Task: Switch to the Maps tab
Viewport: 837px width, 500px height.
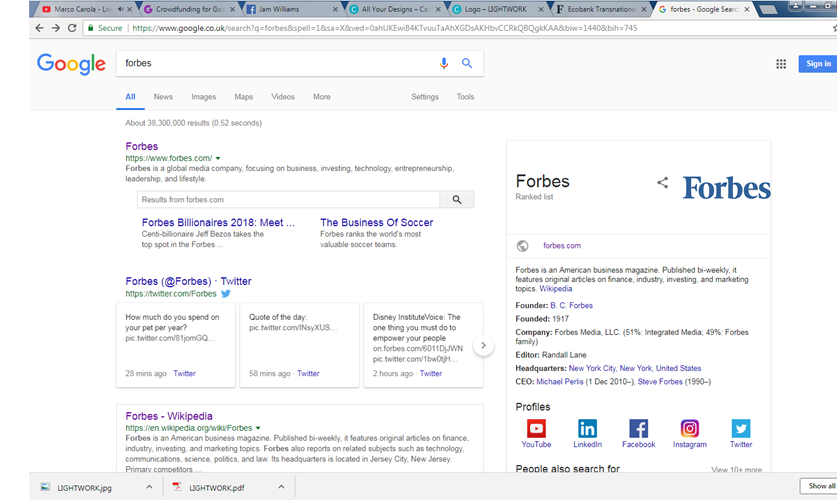Action: pyautogui.click(x=243, y=97)
